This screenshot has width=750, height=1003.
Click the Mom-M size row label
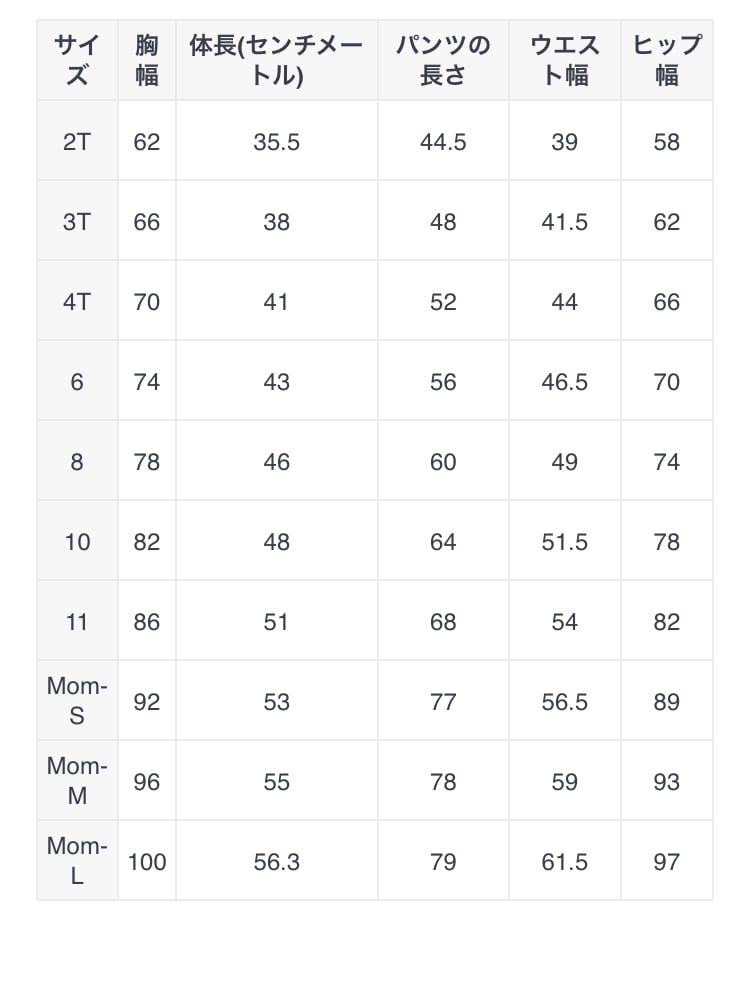77,780
